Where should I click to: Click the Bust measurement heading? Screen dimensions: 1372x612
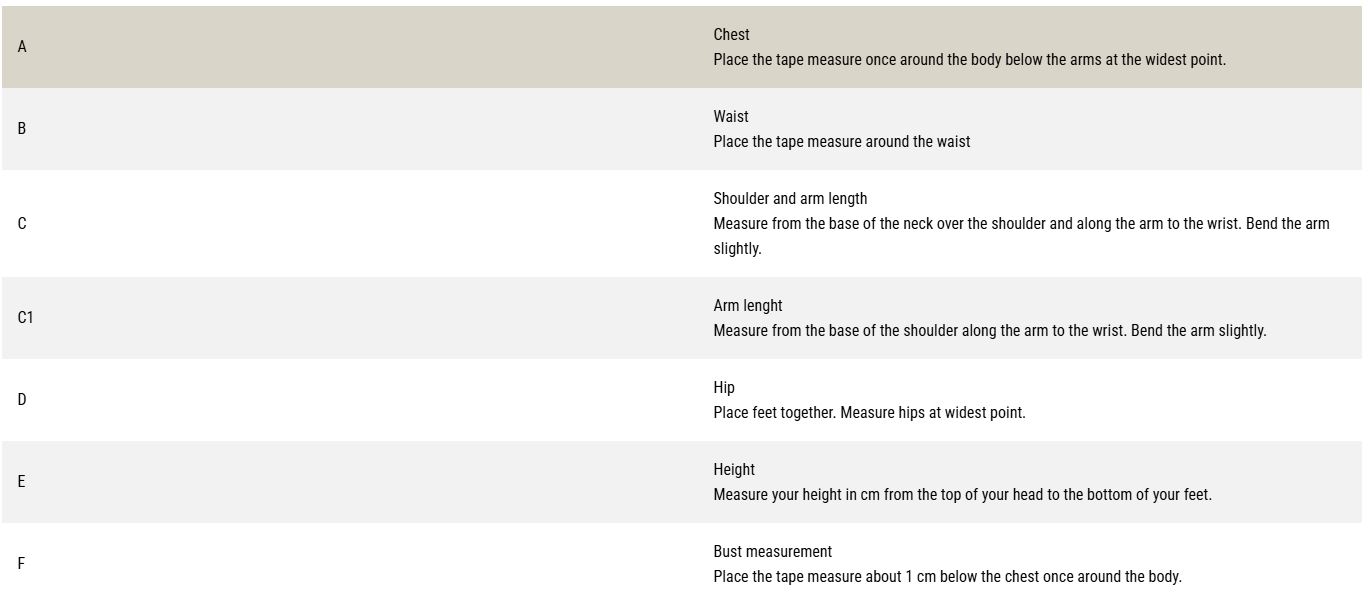pyautogui.click(x=772, y=552)
